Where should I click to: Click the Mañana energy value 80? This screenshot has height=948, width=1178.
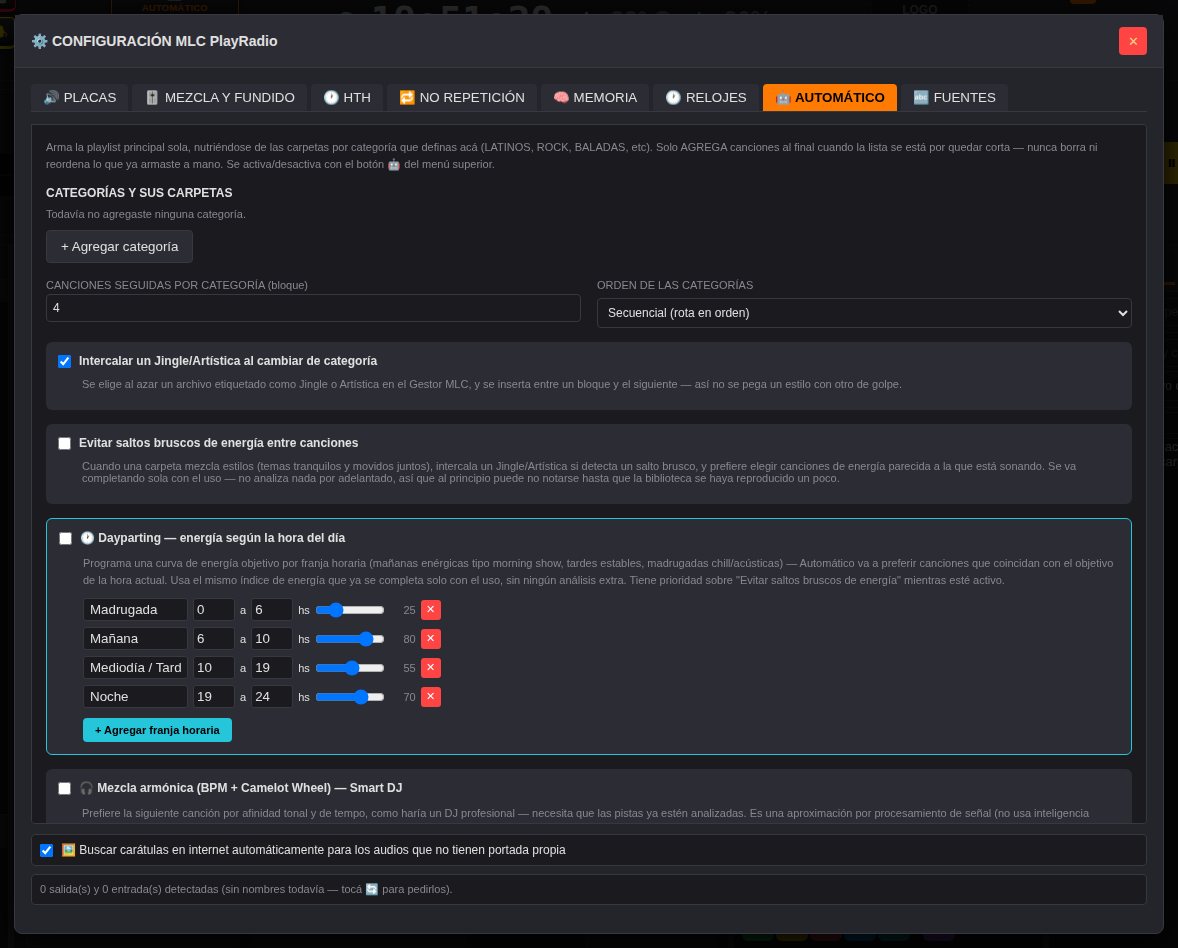click(409, 639)
